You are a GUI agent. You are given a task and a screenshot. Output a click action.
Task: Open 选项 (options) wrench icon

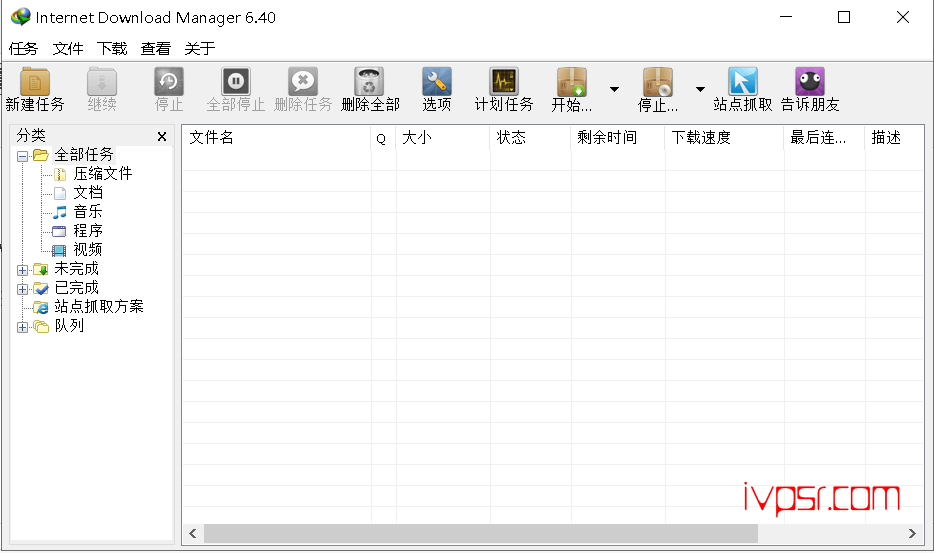(x=437, y=82)
